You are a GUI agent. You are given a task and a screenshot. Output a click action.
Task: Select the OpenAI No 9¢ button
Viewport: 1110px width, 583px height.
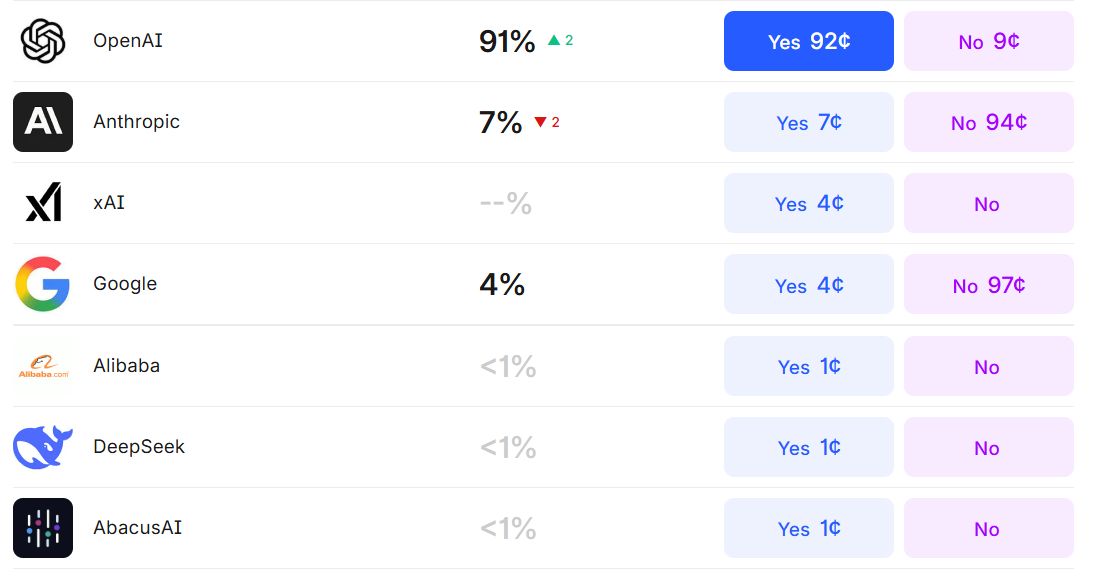click(x=988, y=41)
